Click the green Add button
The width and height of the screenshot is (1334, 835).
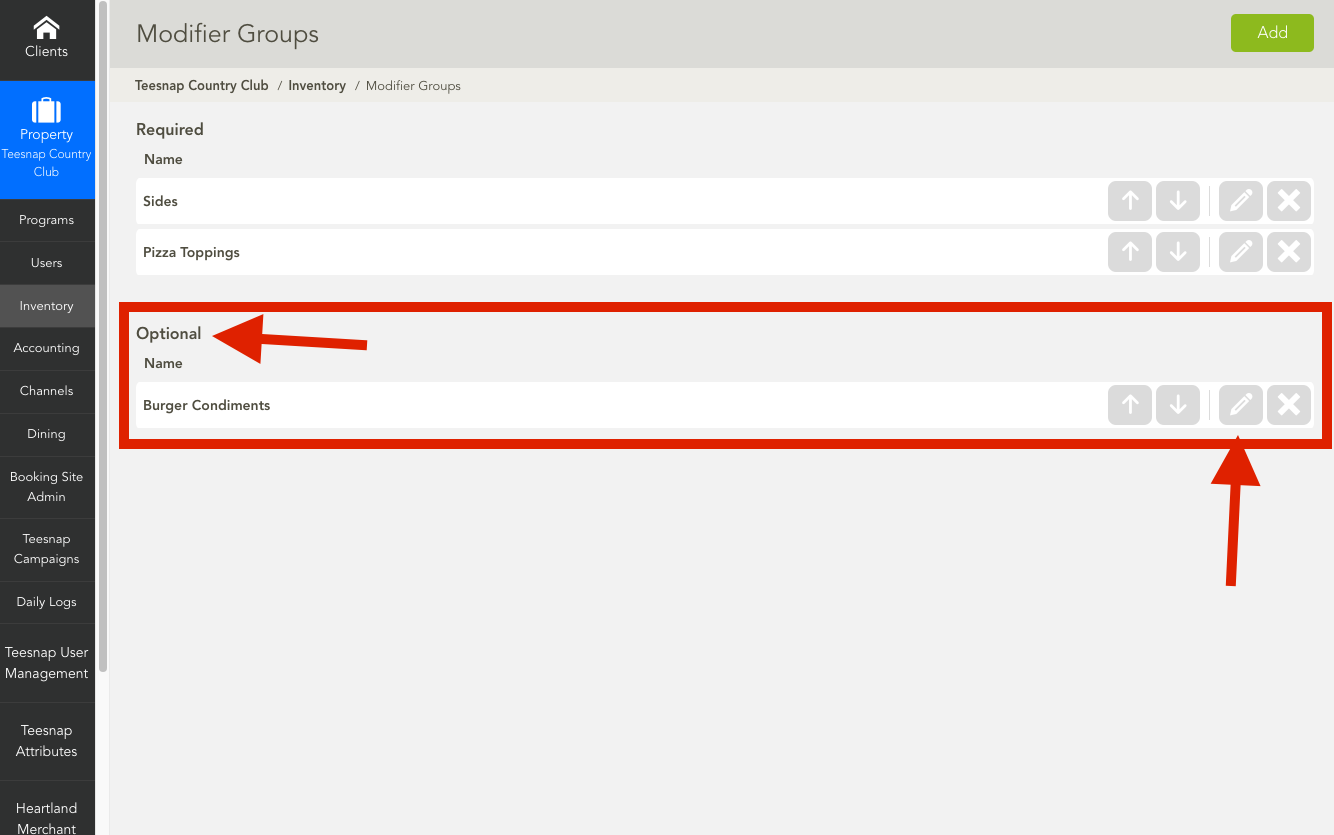click(1272, 33)
